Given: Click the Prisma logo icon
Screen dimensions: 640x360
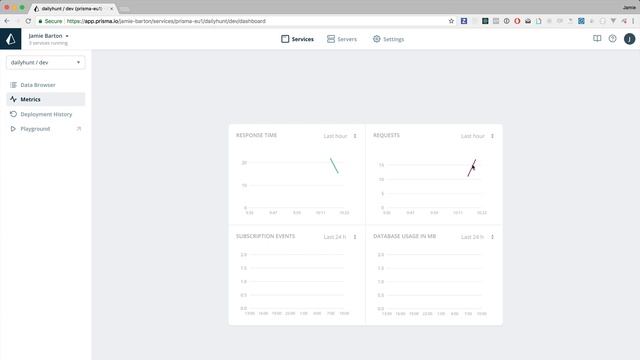Looking at the screenshot, I should pyautogui.click(x=11, y=39).
